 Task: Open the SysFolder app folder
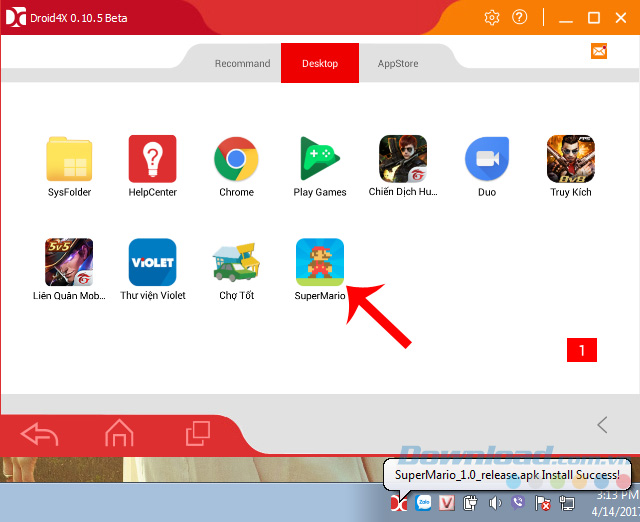point(69,160)
